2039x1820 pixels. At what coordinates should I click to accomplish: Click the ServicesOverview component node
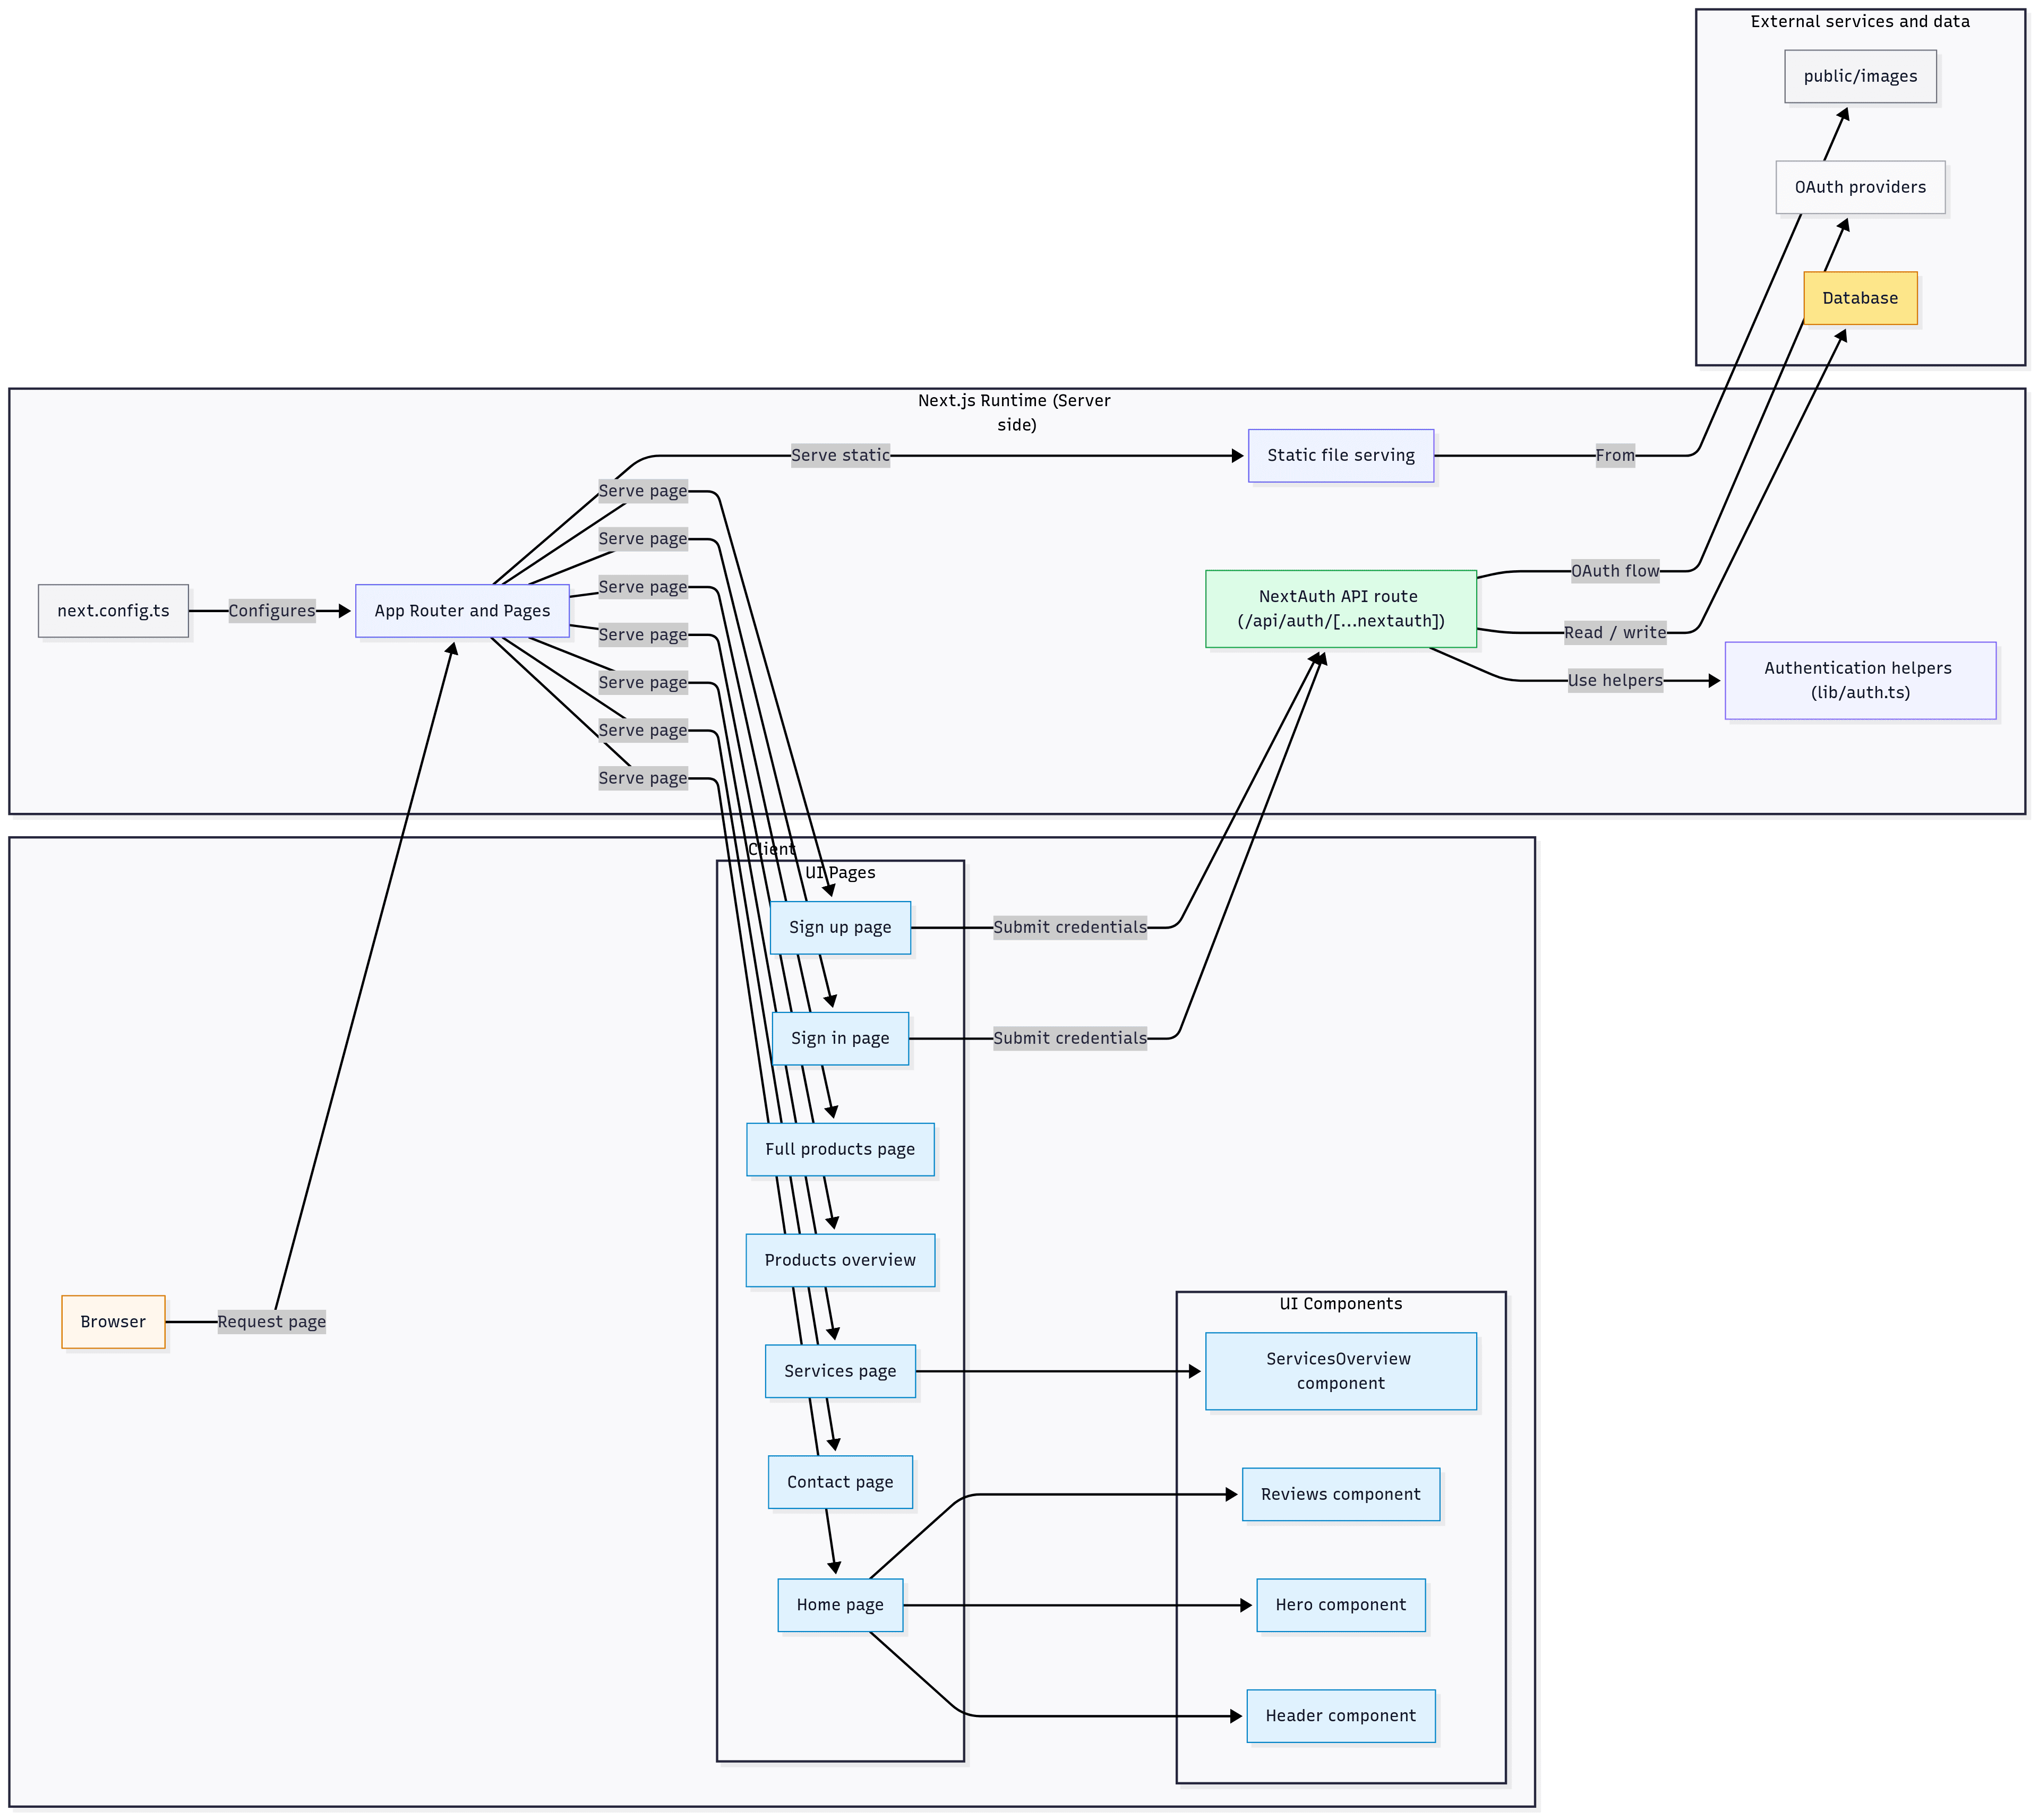tap(1341, 1371)
